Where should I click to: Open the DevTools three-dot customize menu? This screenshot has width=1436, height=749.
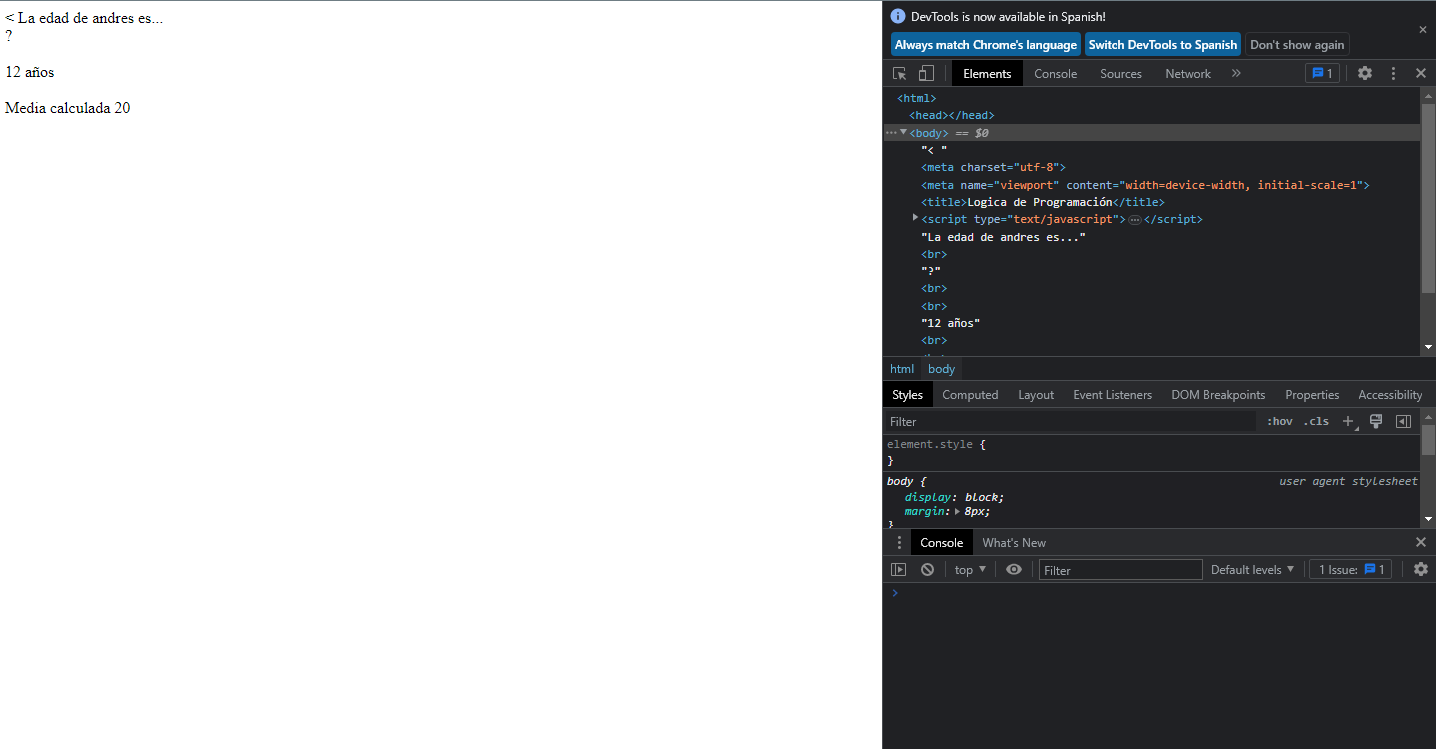pyautogui.click(x=1393, y=73)
